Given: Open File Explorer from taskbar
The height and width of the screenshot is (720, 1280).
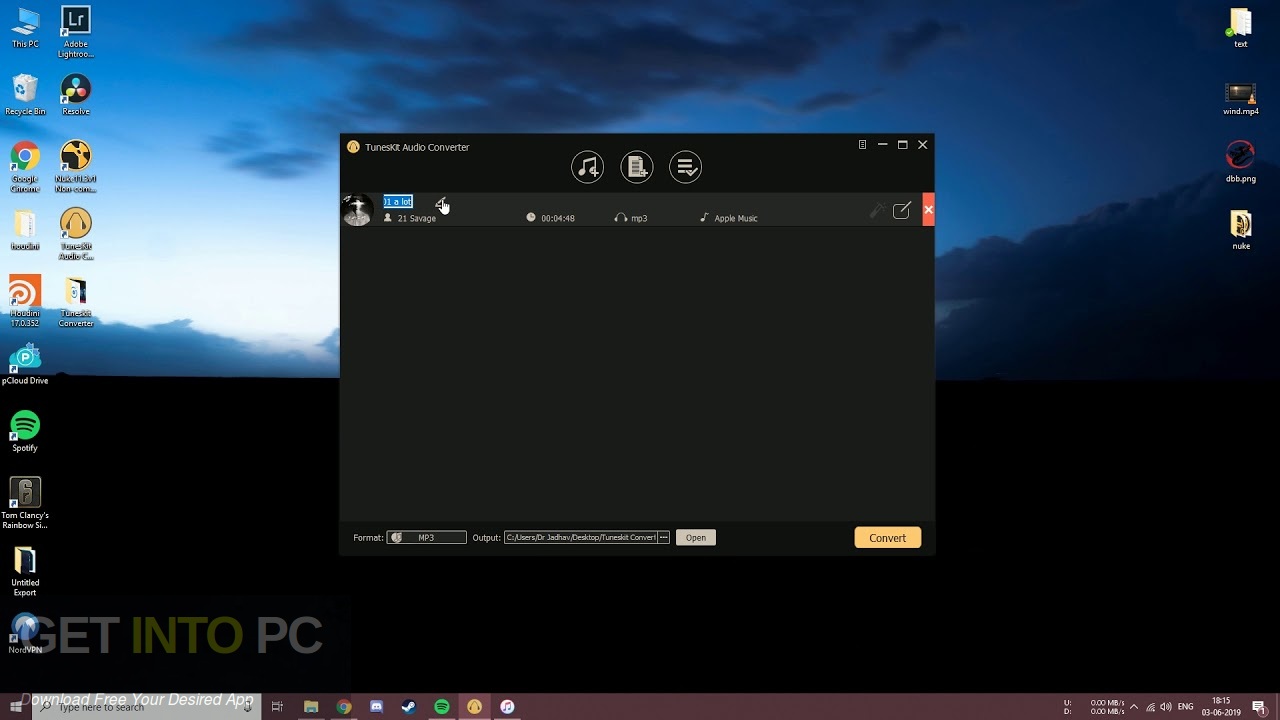Looking at the screenshot, I should click(x=311, y=707).
